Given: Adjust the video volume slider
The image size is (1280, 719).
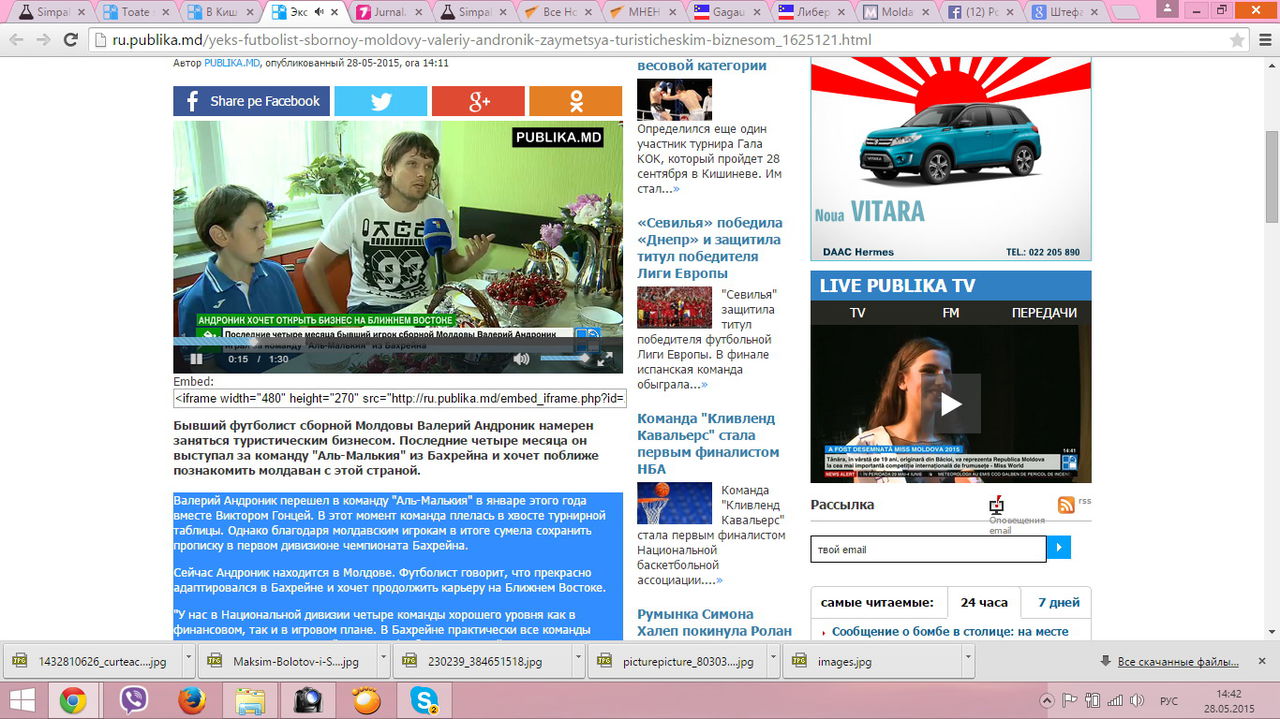Looking at the screenshot, I should click(565, 358).
